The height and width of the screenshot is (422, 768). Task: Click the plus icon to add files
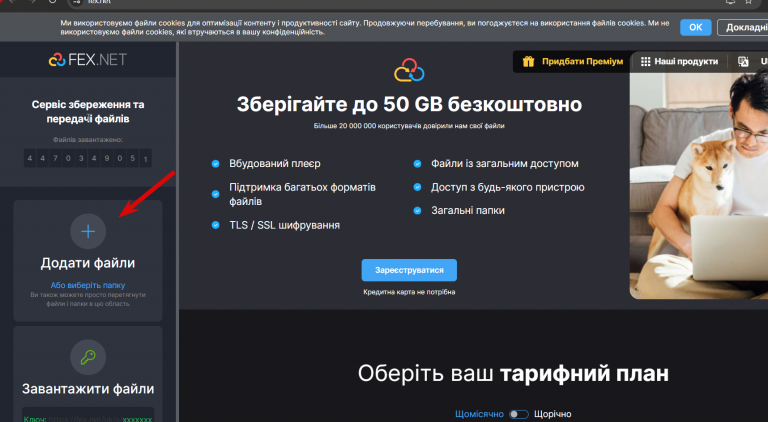(88, 231)
